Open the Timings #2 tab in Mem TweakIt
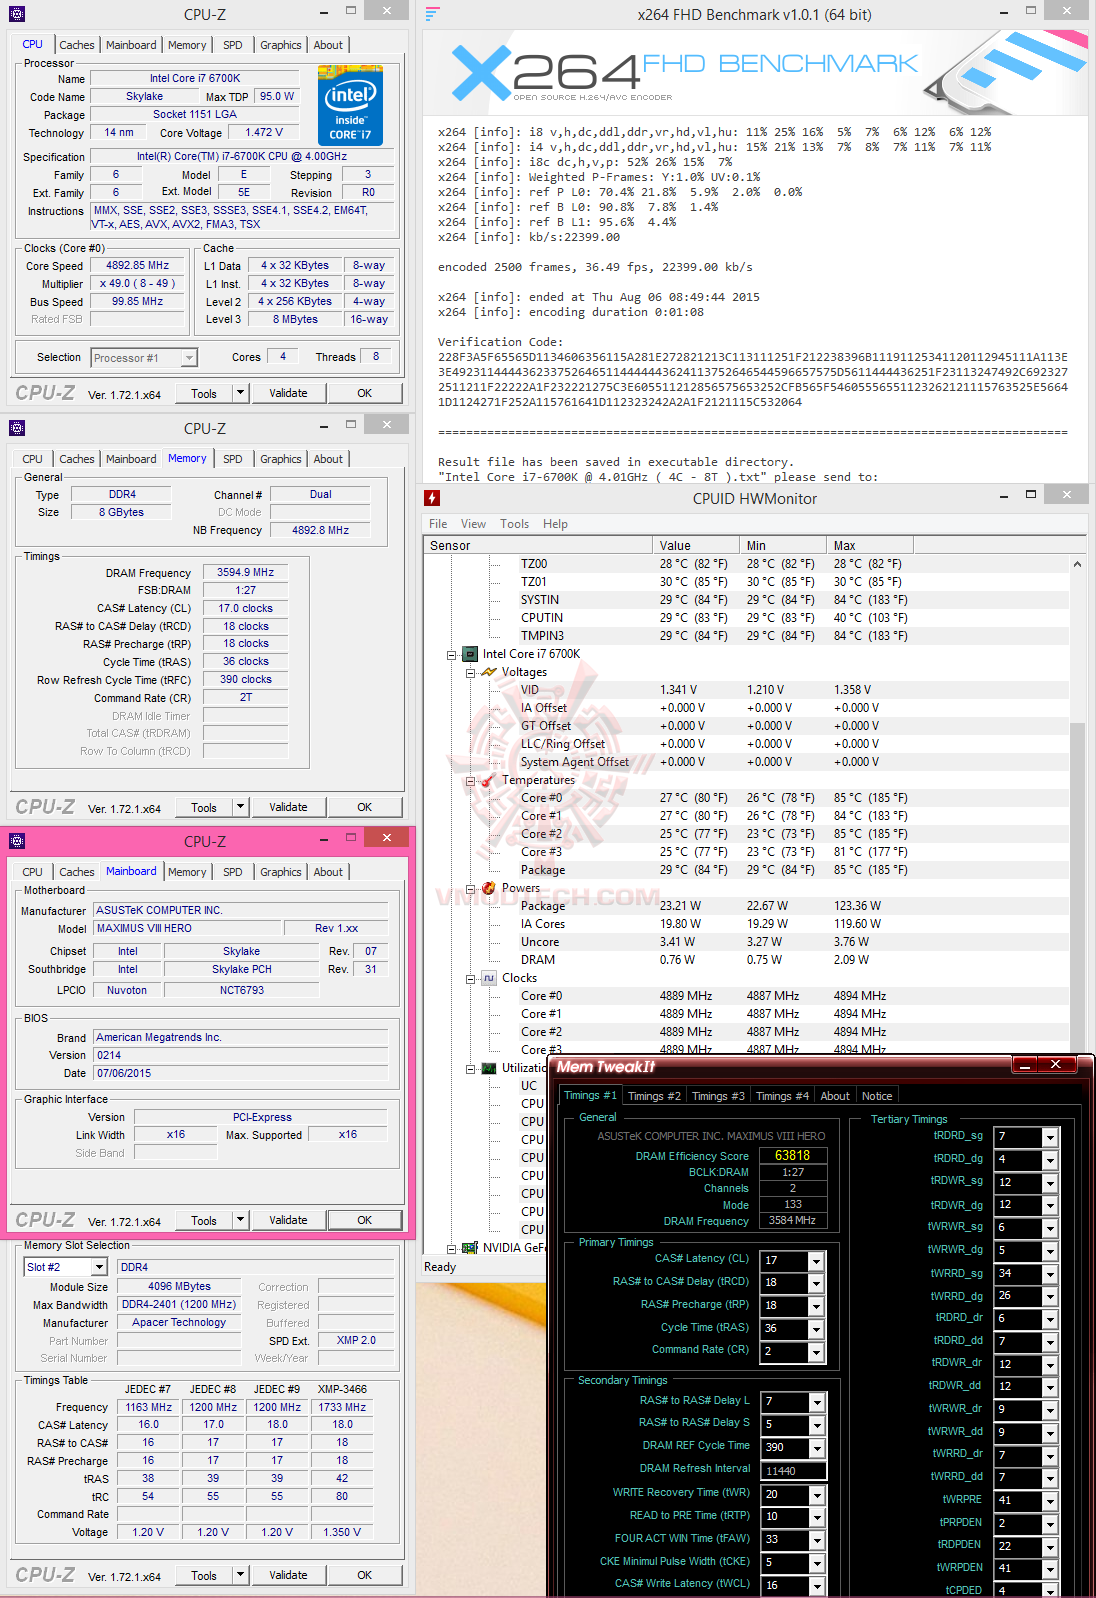Viewport: 1096px width, 1598px height. click(654, 1096)
